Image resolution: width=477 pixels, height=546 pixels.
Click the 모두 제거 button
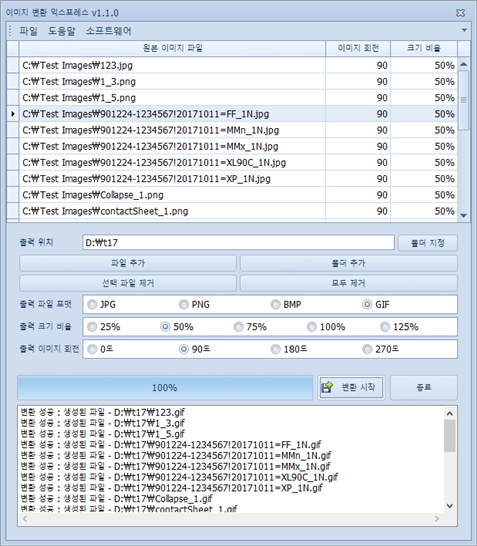pos(349,283)
